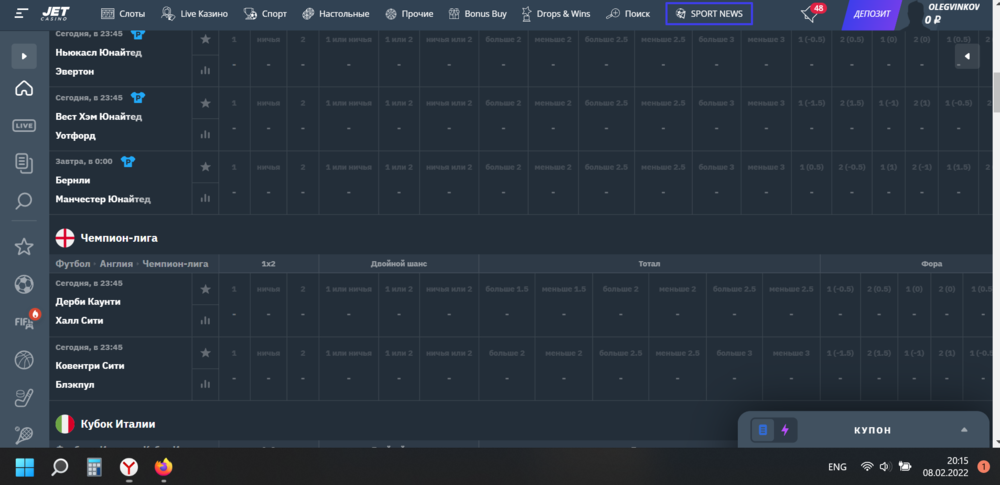Select the tennis racket sport icon
1000x485 pixels.
(24, 435)
